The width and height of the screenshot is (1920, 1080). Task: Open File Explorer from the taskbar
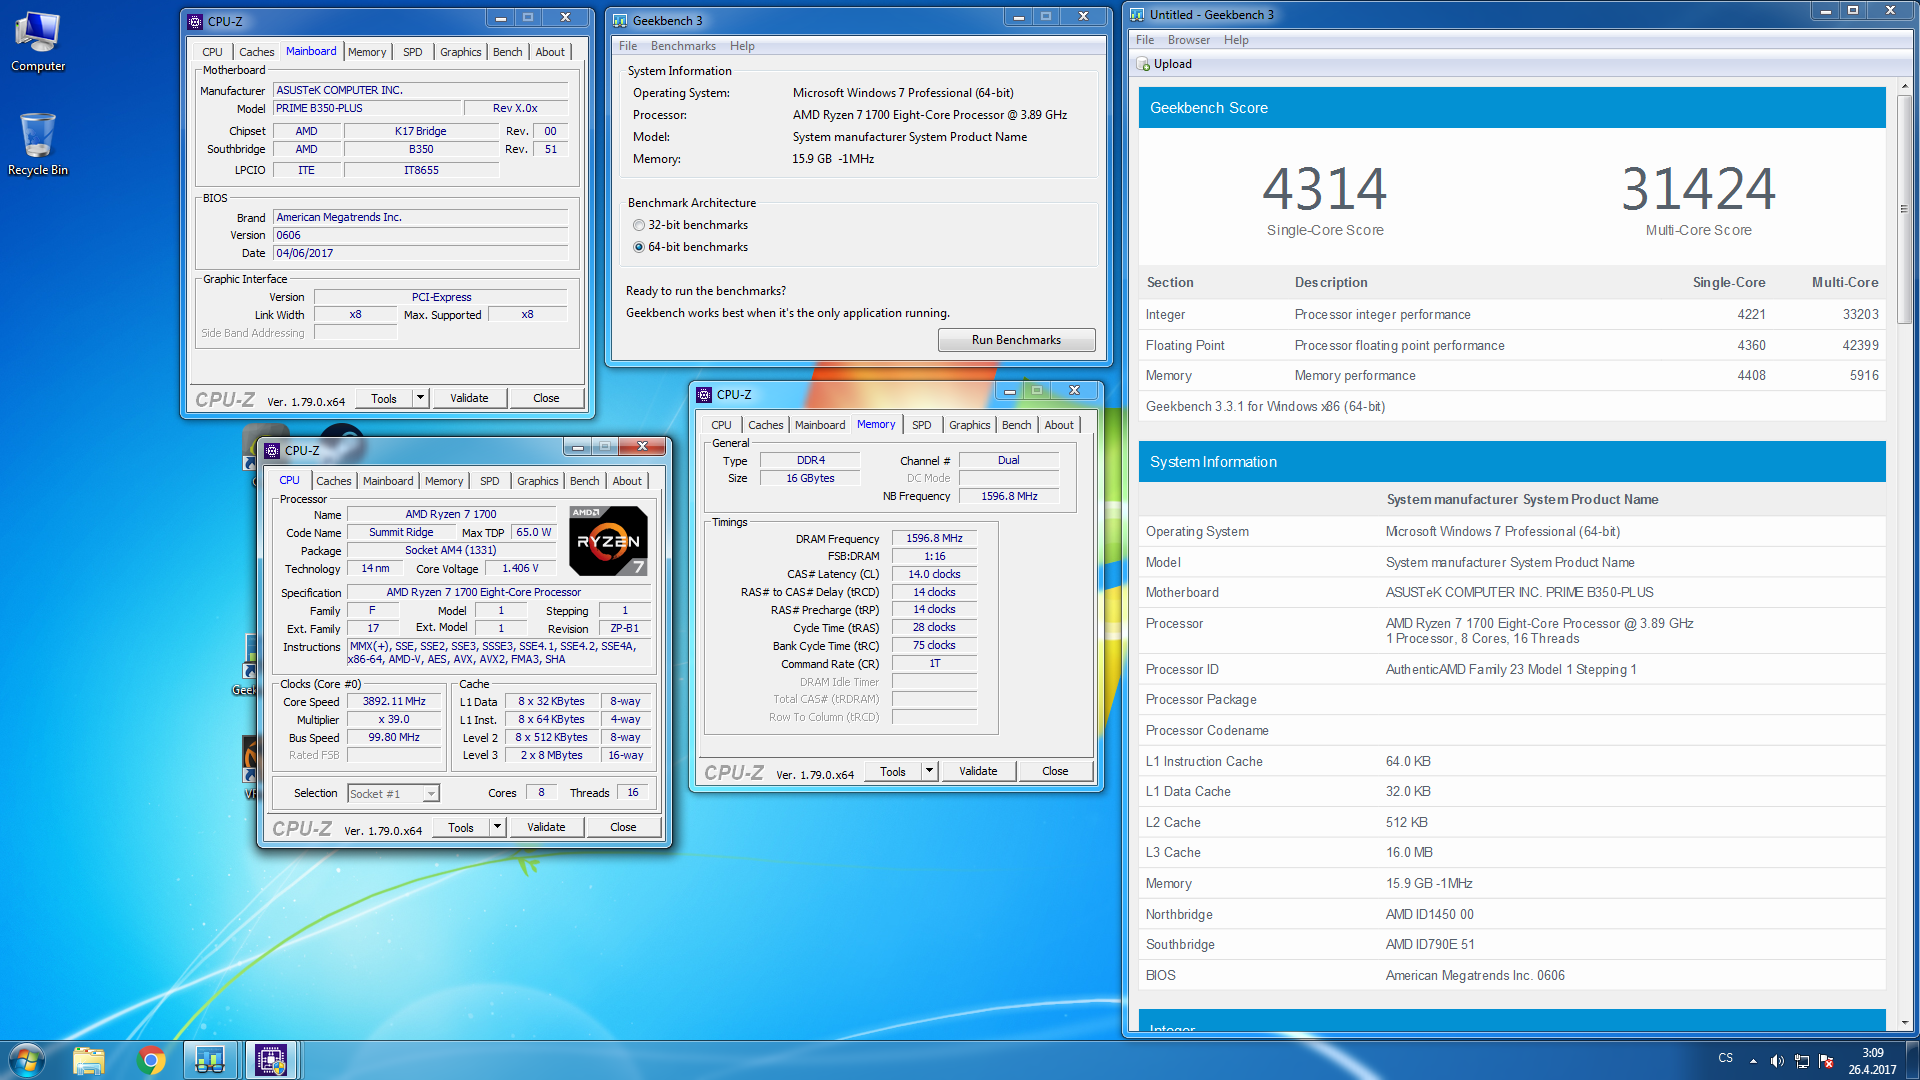click(x=89, y=1060)
